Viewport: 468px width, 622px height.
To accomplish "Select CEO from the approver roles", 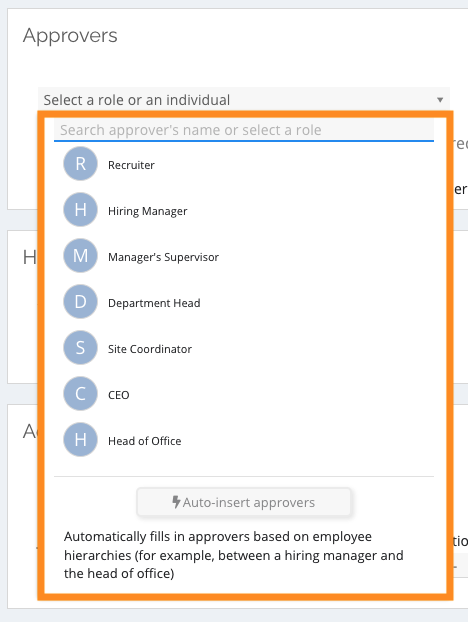I will [244, 394].
